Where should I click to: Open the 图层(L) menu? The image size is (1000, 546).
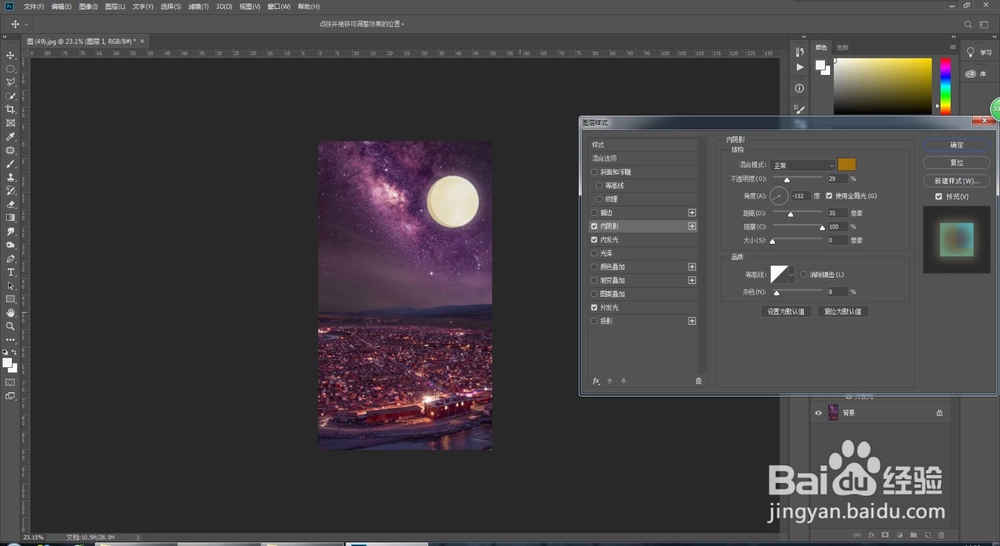click(x=115, y=6)
